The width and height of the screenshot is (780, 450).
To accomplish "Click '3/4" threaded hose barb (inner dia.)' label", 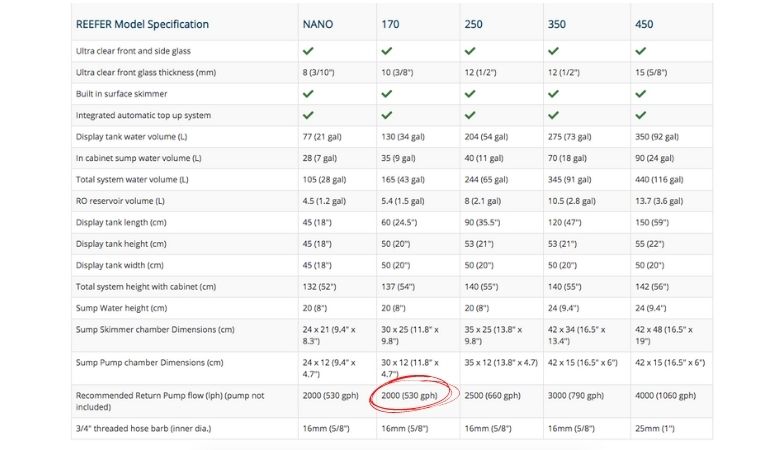I will coord(143,428).
